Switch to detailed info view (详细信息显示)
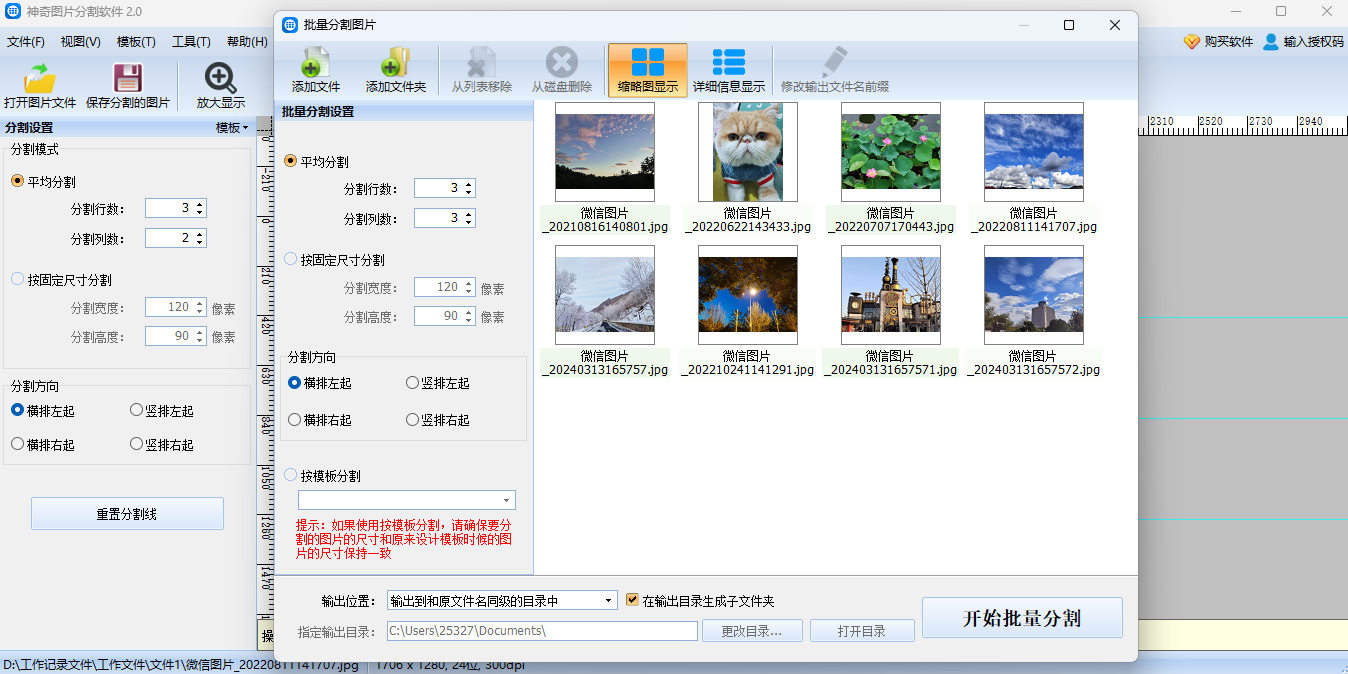This screenshot has width=1348, height=674. point(729,64)
